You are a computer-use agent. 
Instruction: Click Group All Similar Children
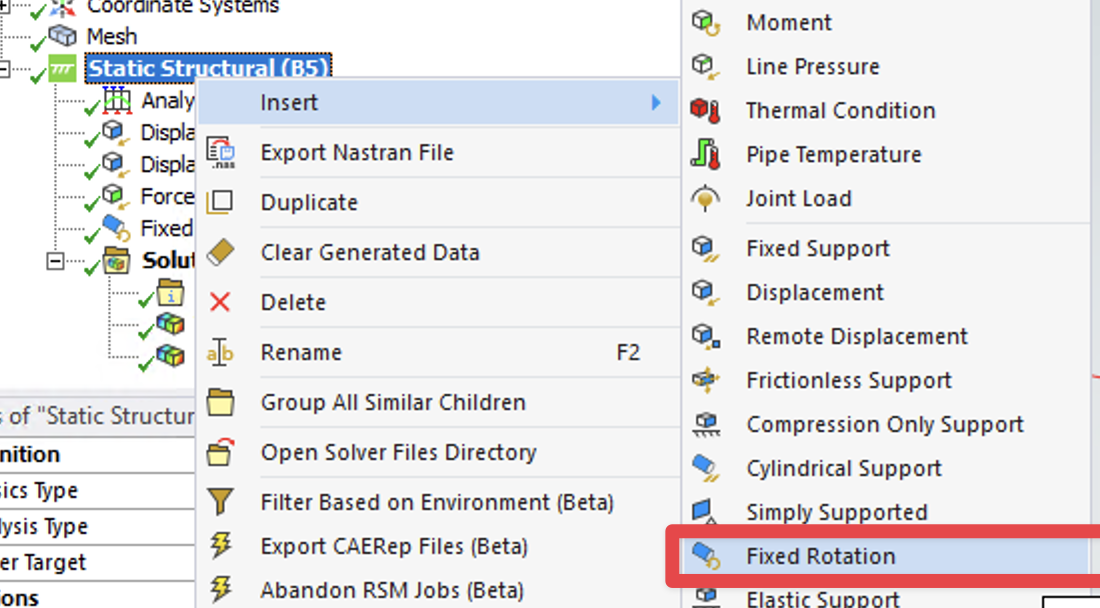392,402
